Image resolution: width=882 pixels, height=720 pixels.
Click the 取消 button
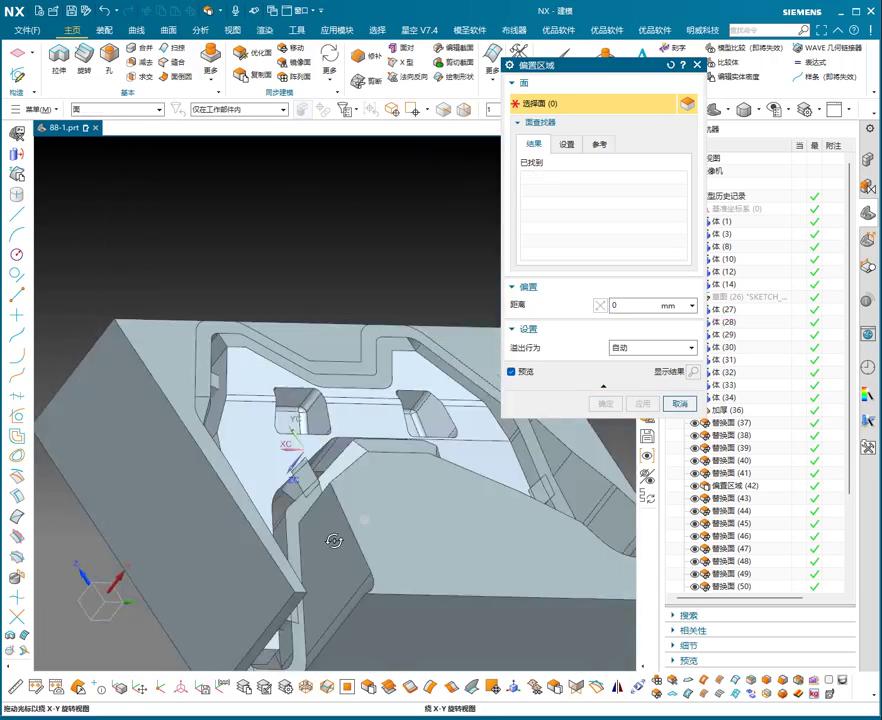[x=679, y=404]
